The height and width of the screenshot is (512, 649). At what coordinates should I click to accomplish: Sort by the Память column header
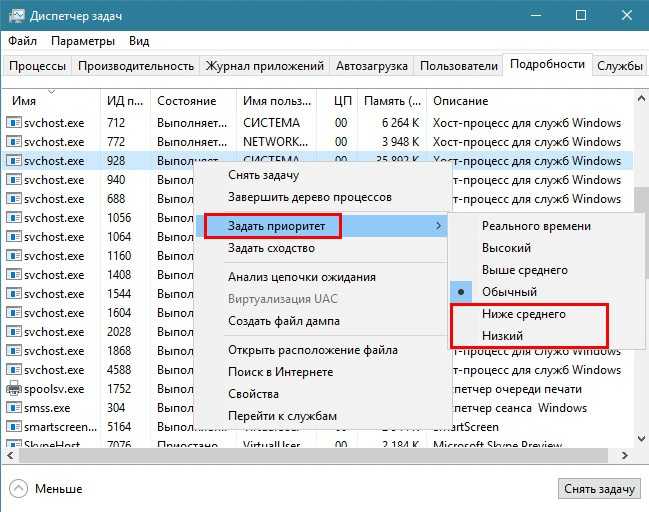click(392, 101)
